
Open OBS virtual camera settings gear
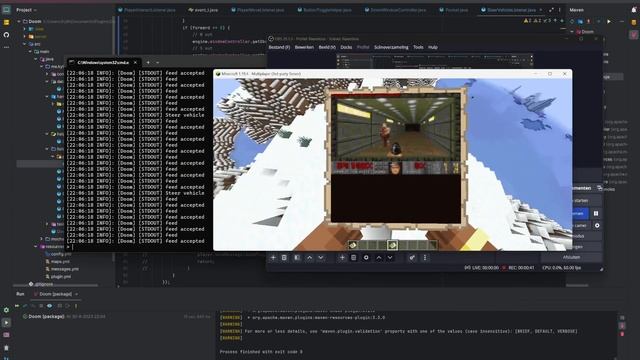pos(597,225)
